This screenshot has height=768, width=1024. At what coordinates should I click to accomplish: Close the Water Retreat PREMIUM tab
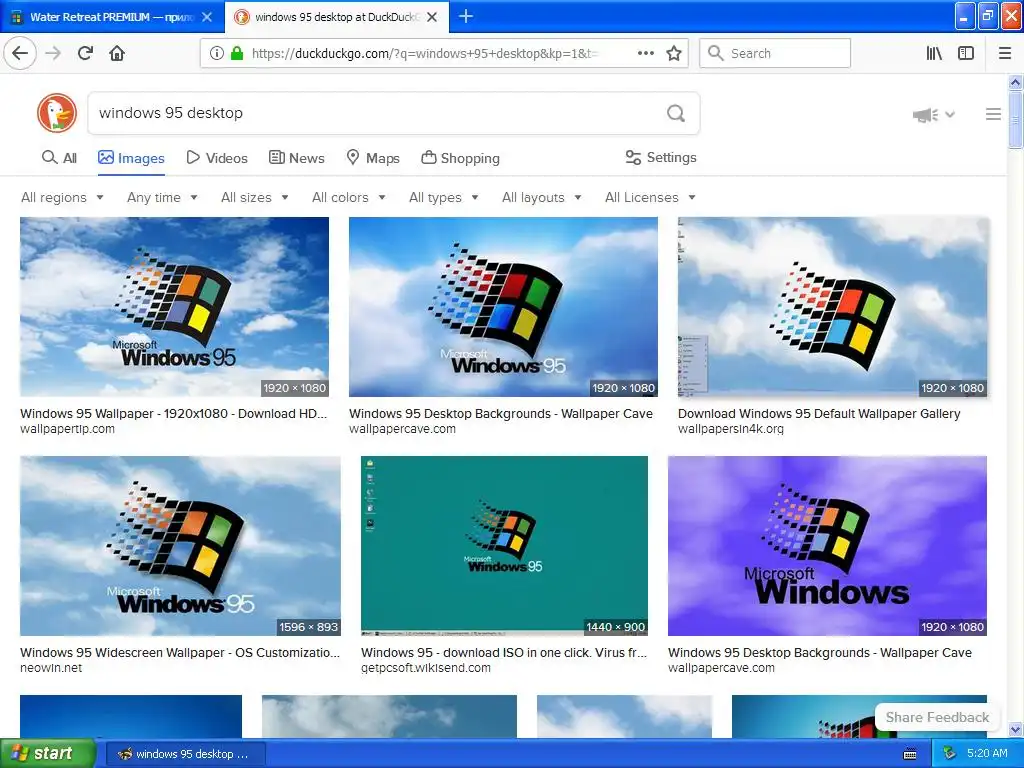(207, 17)
